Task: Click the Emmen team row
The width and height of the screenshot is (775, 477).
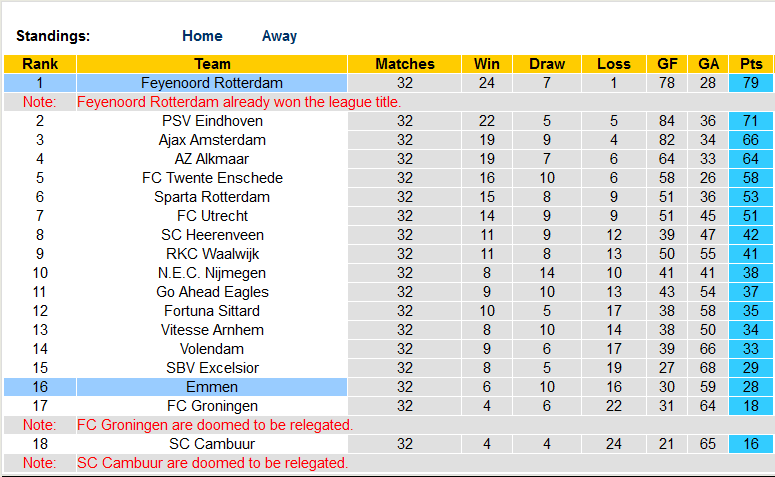Action: 212,387
